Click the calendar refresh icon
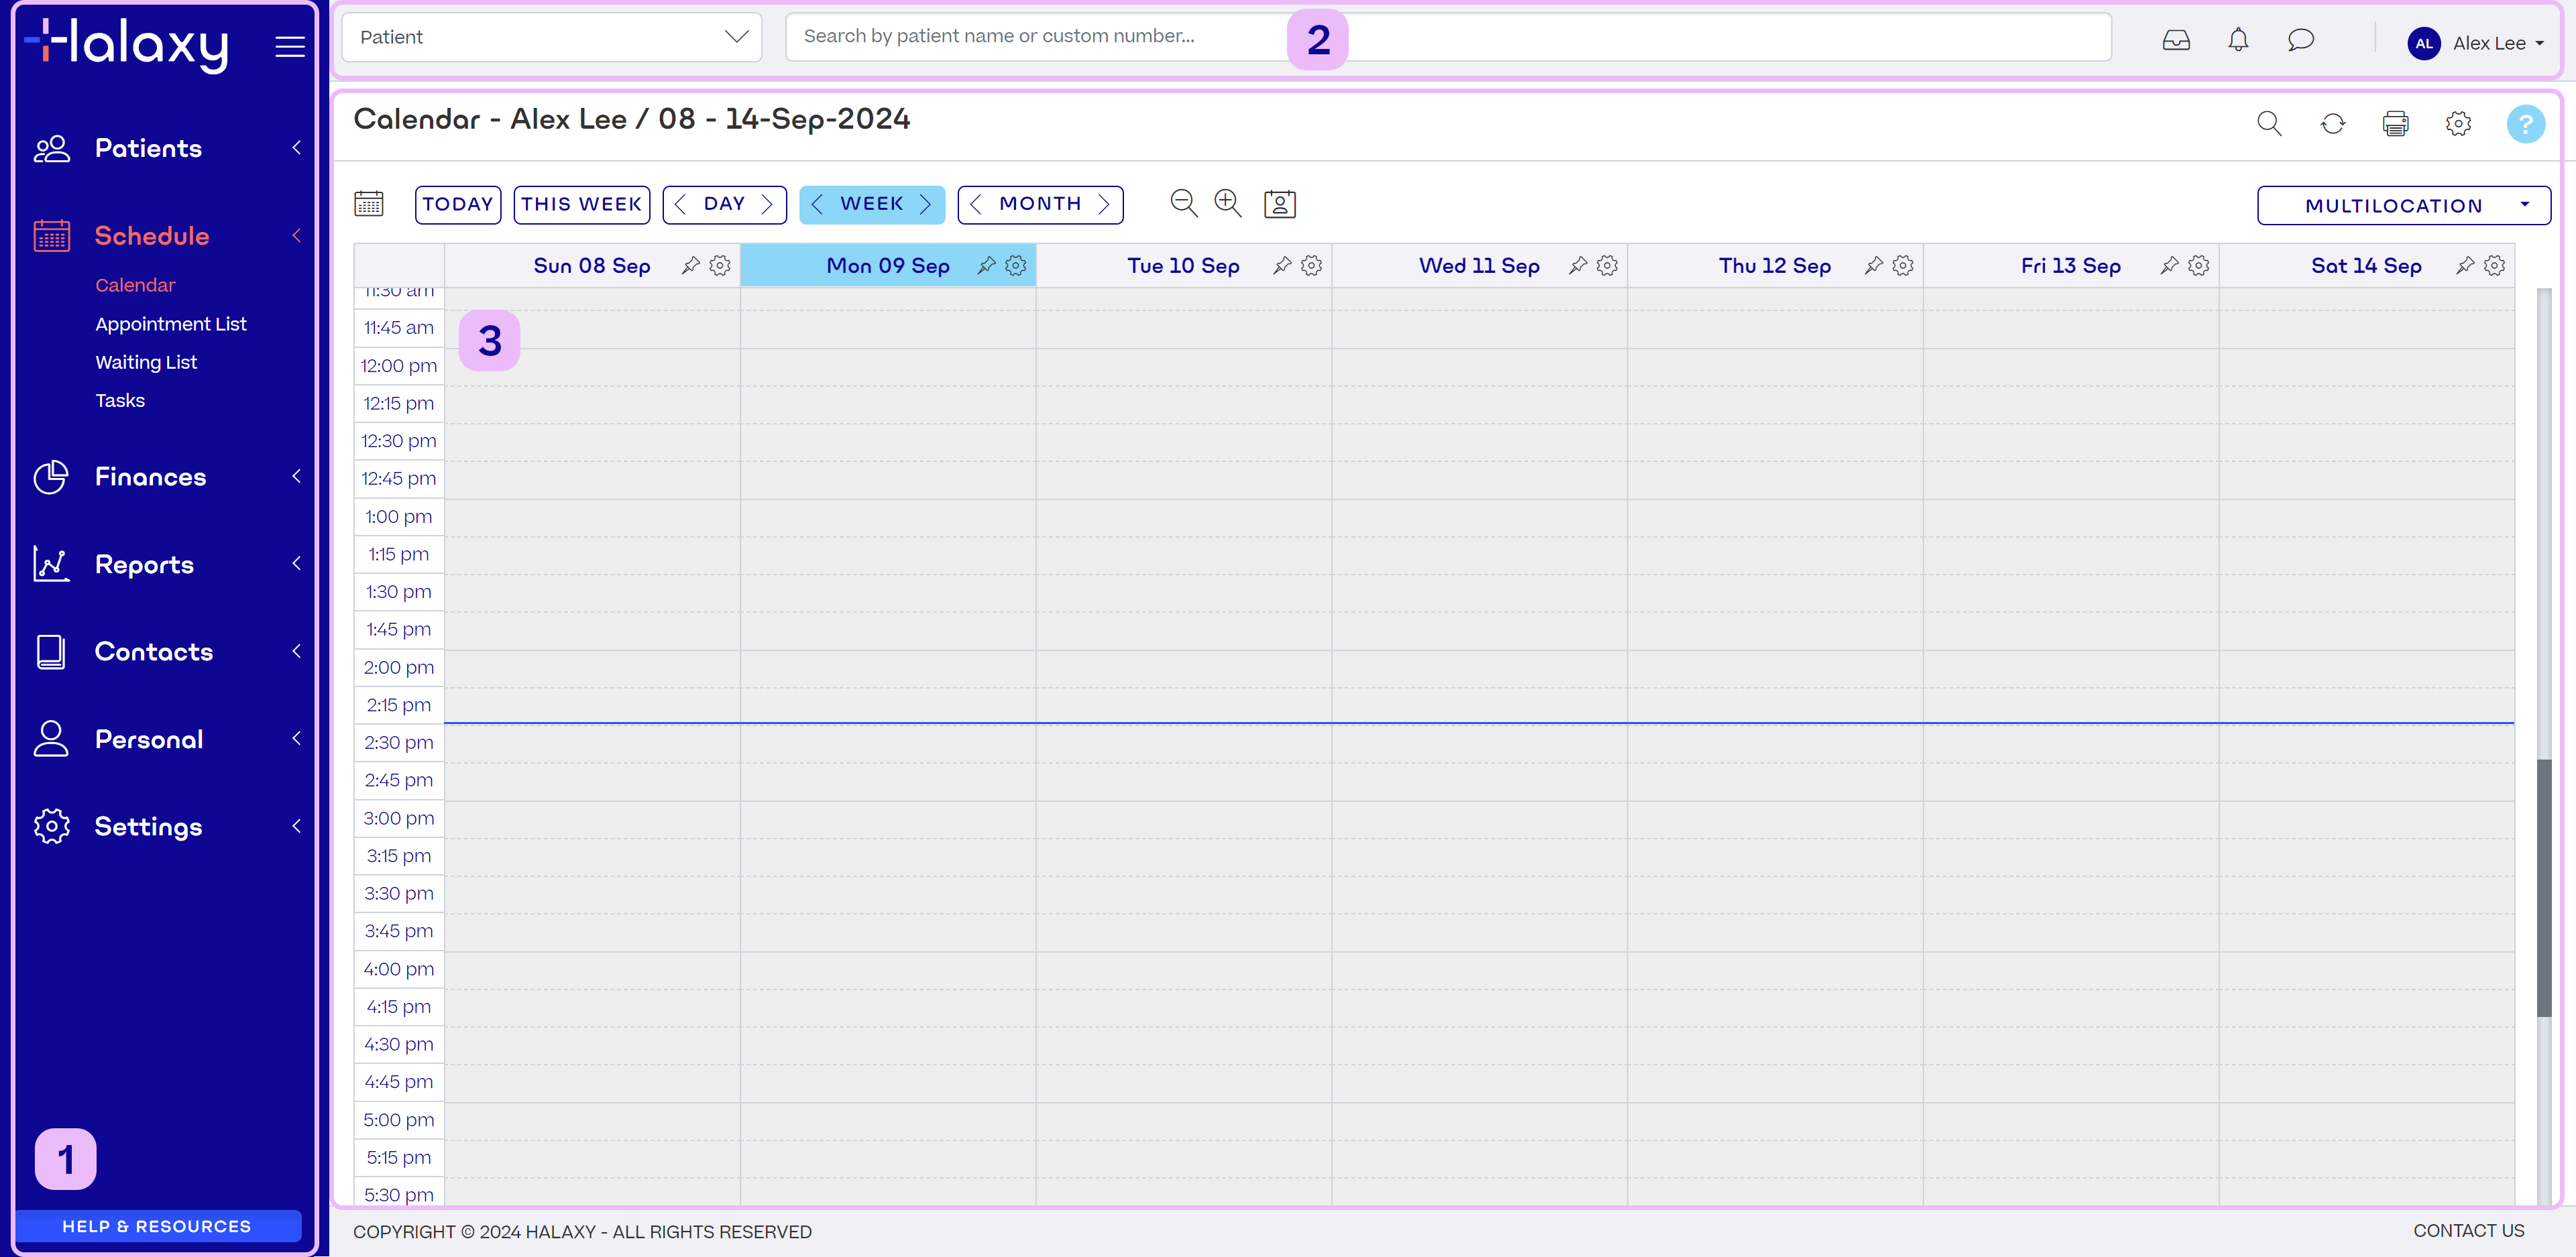The image size is (2576, 1257). (x=2332, y=124)
